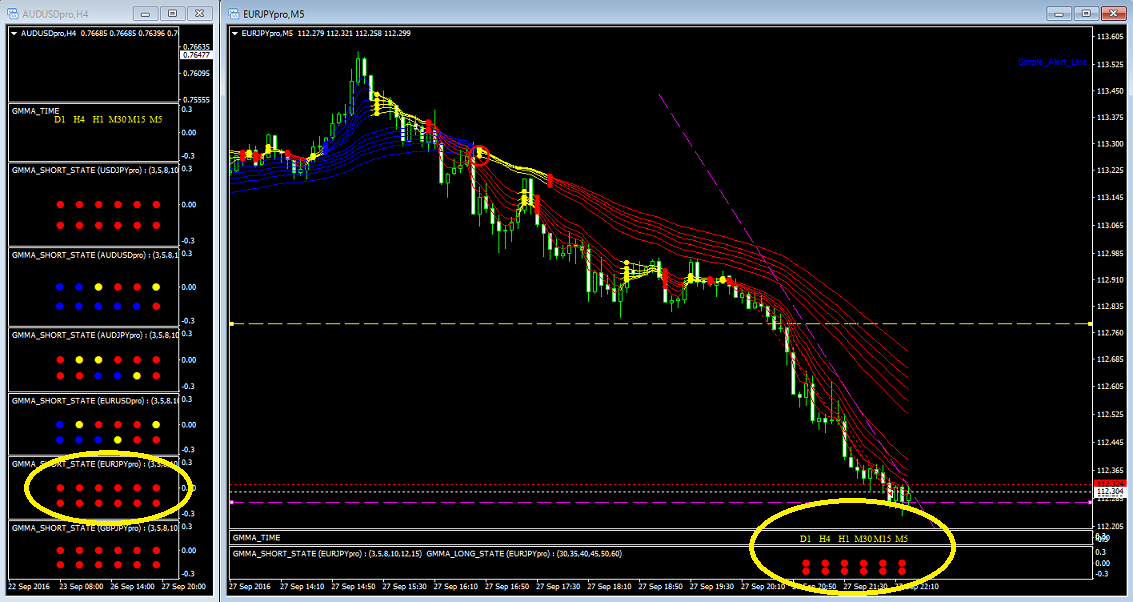1133x602 pixels.
Task: Click the 0.76635 price on the AUDUSD scale
Action: pyautogui.click(x=196, y=47)
